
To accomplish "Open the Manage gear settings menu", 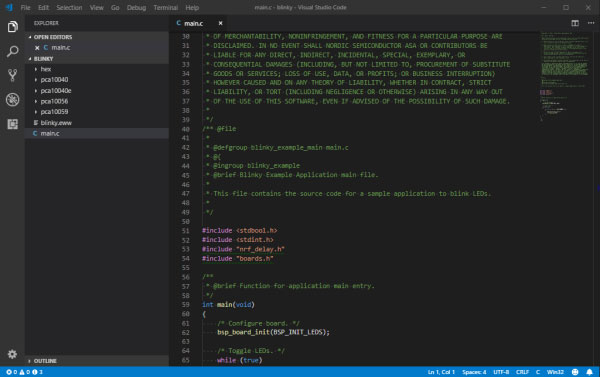I will click(x=12, y=354).
